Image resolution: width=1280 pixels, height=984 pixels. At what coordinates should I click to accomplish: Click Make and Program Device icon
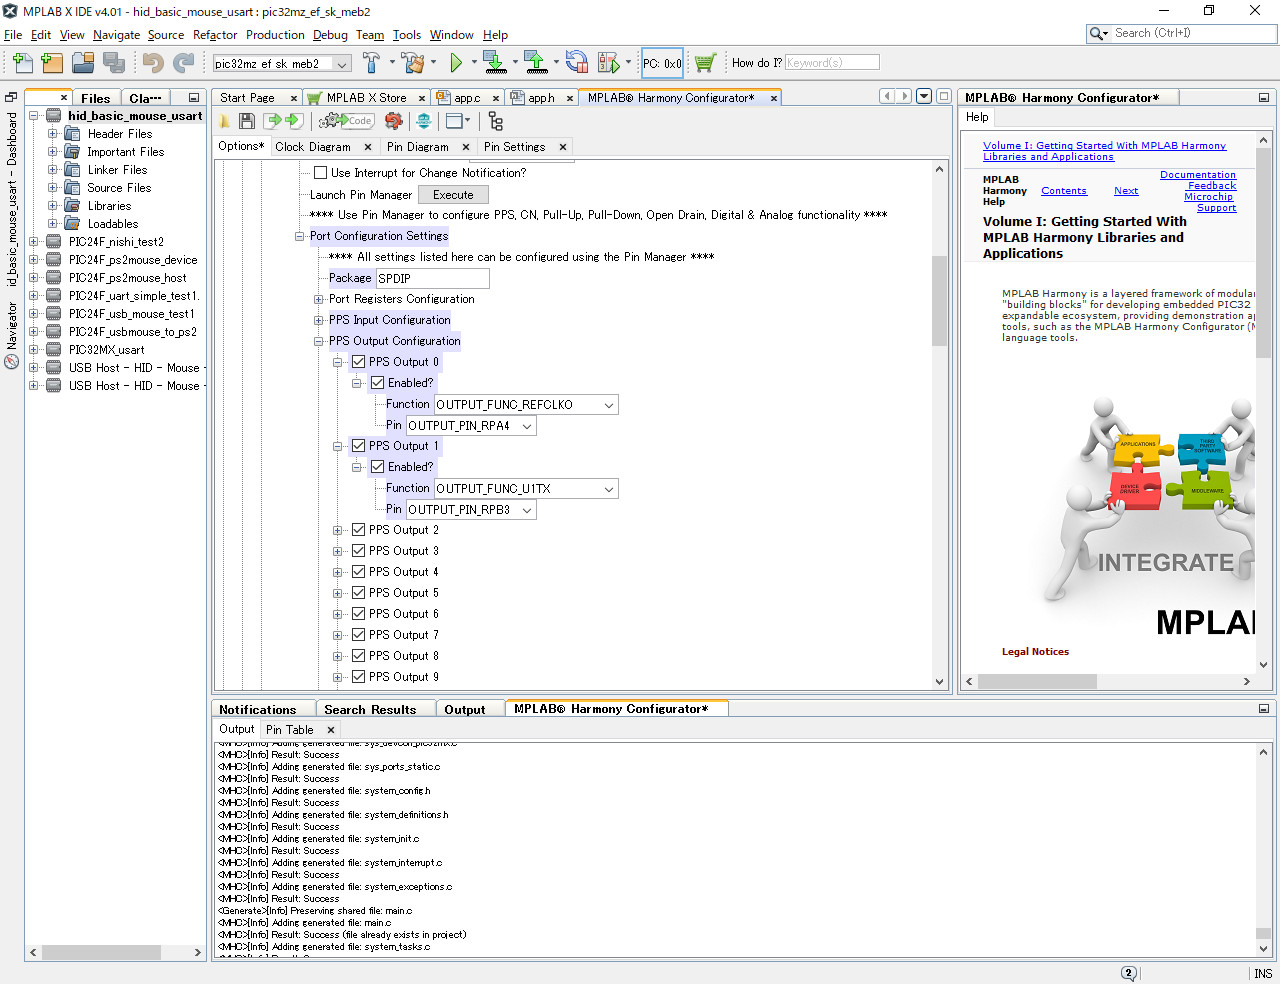[495, 63]
